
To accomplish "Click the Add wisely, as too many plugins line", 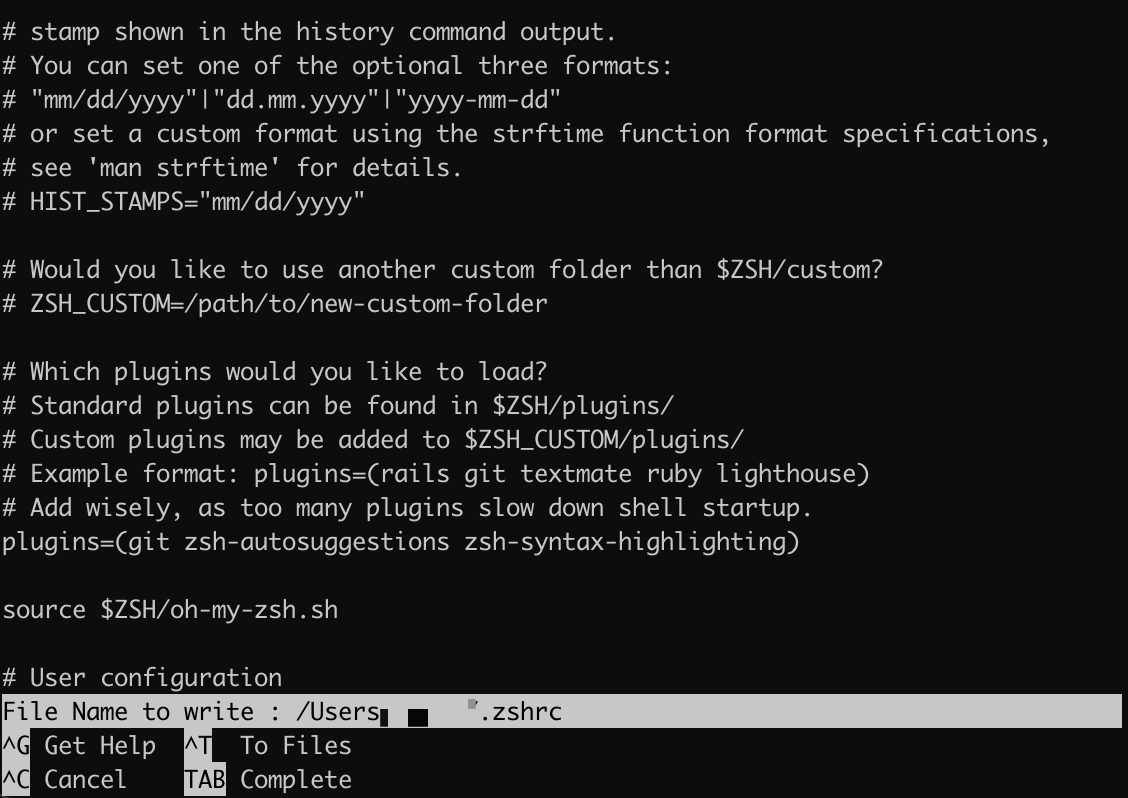I will [407, 508].
